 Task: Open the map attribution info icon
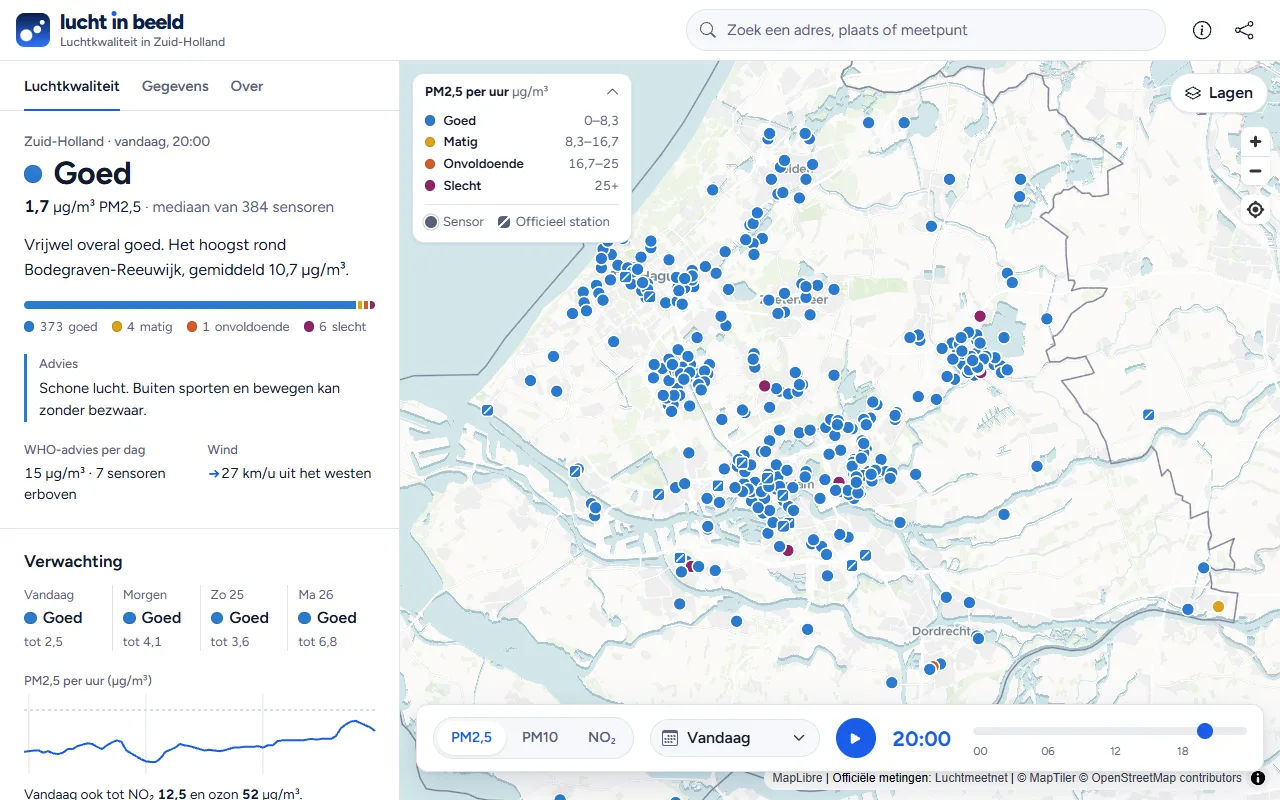pos(1259,777)
